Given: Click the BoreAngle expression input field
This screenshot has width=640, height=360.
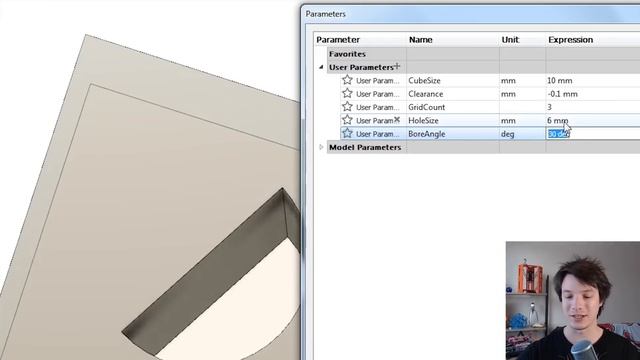Looking at the screenshot, I should coord(593,134).
